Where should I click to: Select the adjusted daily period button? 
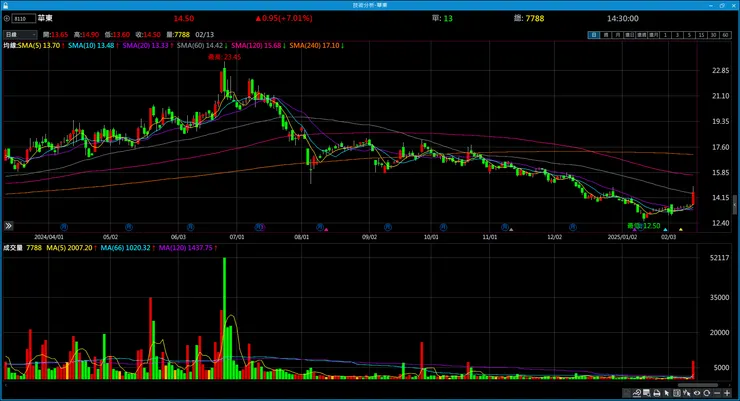point(630,35)
